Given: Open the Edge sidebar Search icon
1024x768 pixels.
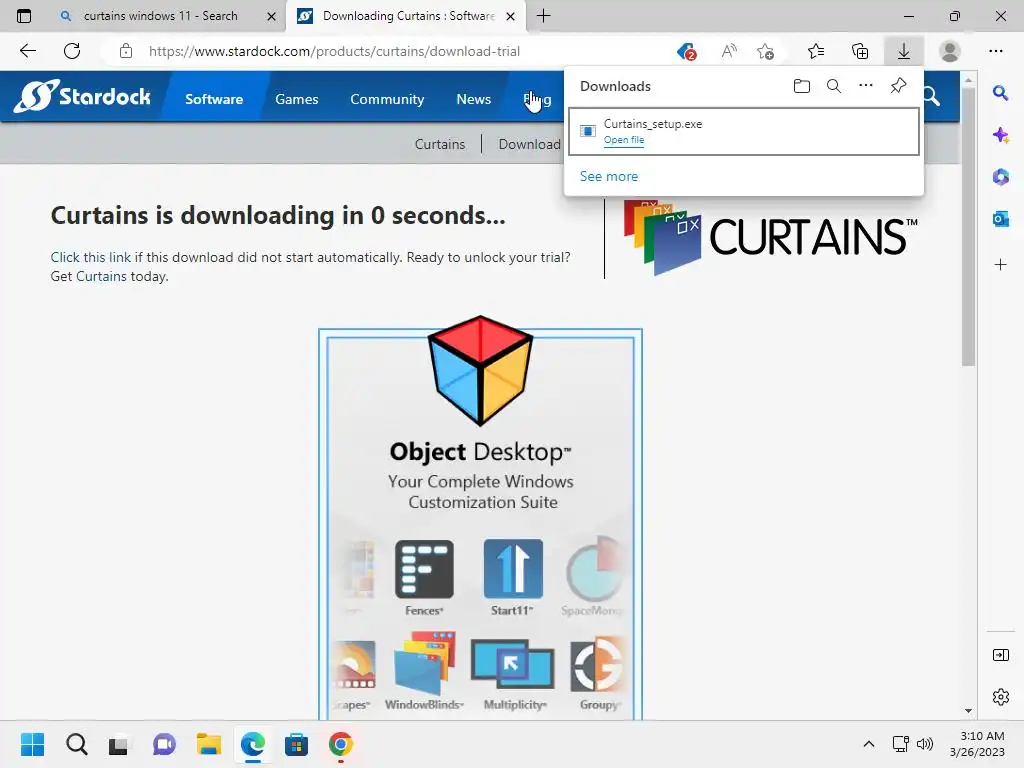Looking at the screenshot, I should 1000,93.
